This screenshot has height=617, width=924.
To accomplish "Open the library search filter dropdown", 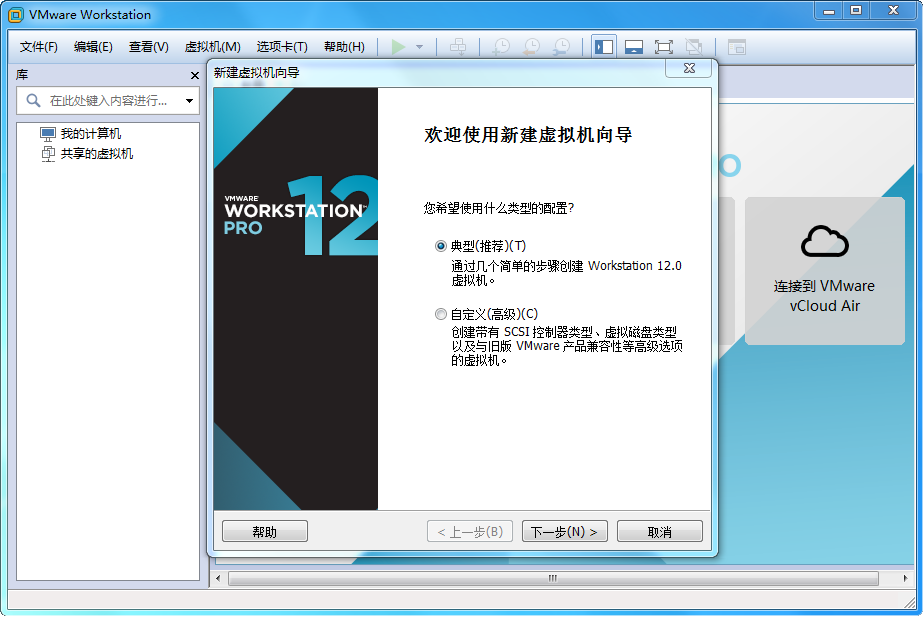I will [189, 101].
